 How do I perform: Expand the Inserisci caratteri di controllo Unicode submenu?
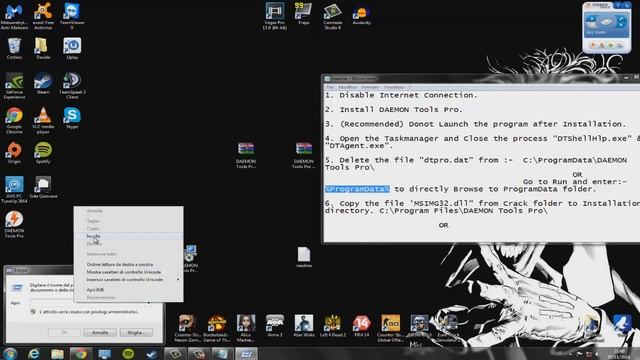(128, 280)
